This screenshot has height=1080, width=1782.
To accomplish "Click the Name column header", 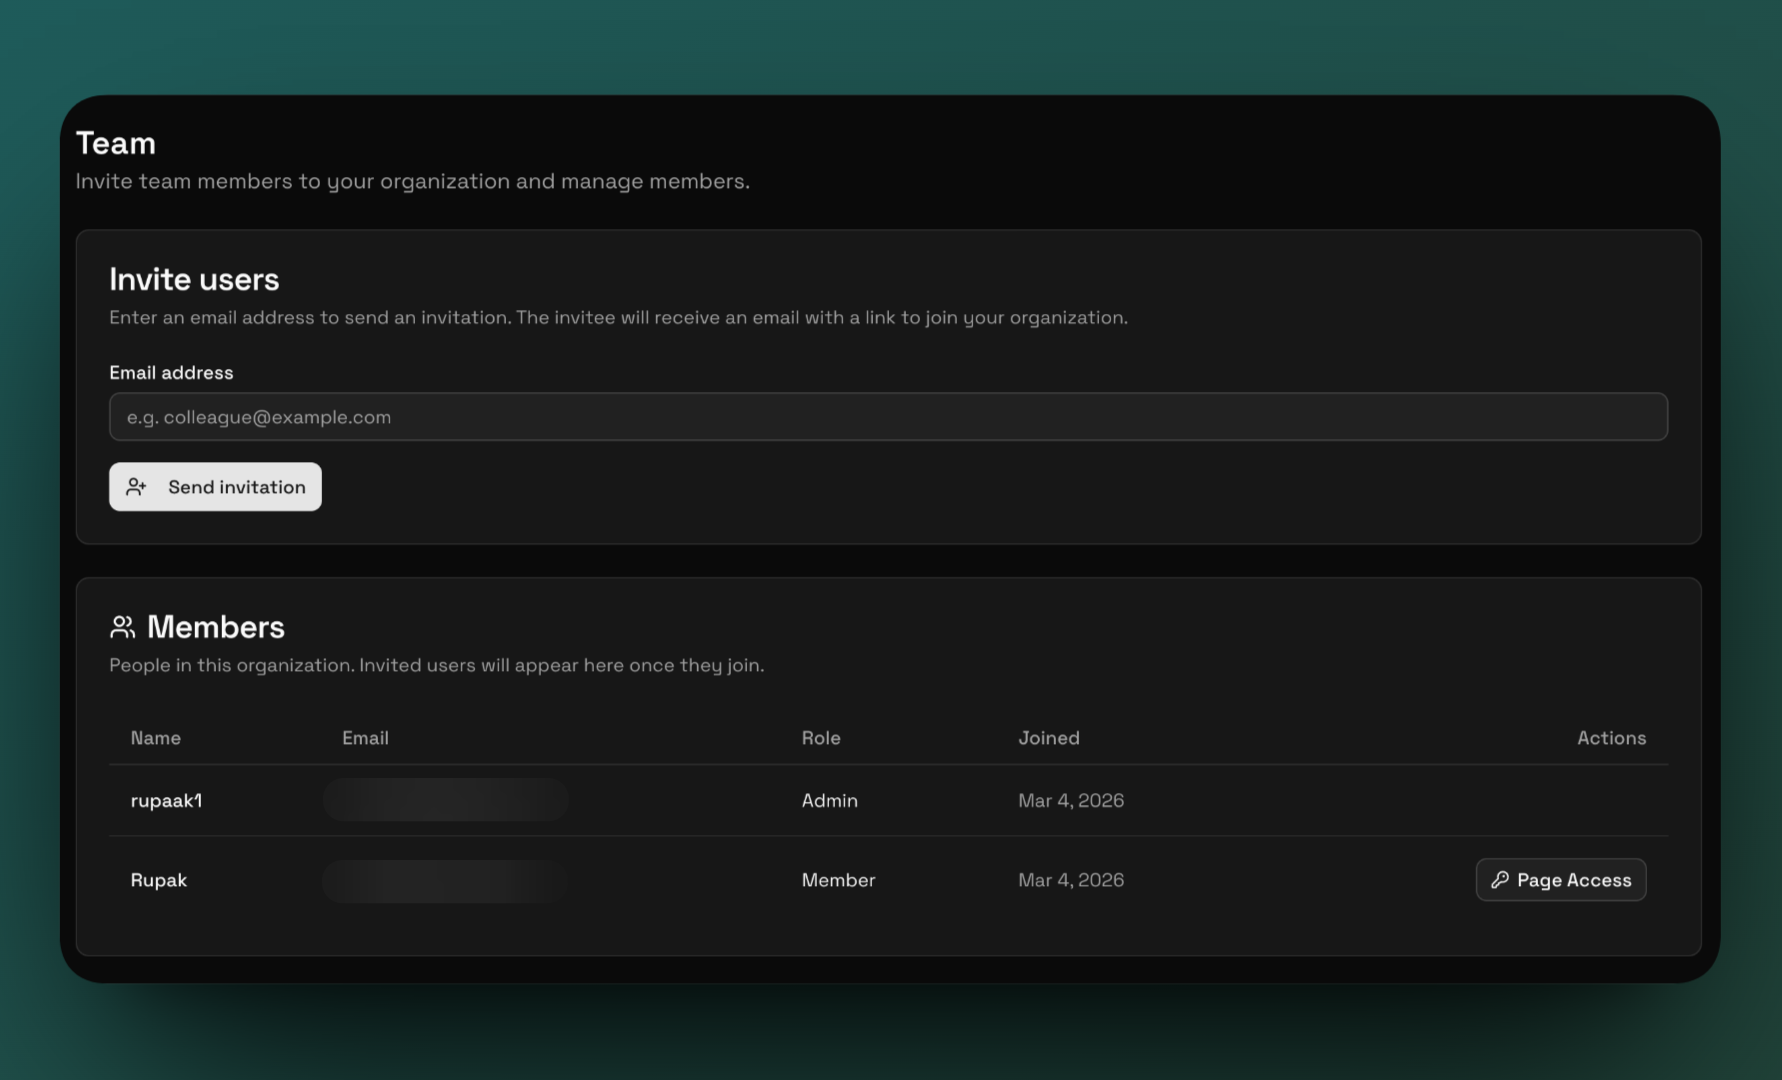I will [155, 738].
